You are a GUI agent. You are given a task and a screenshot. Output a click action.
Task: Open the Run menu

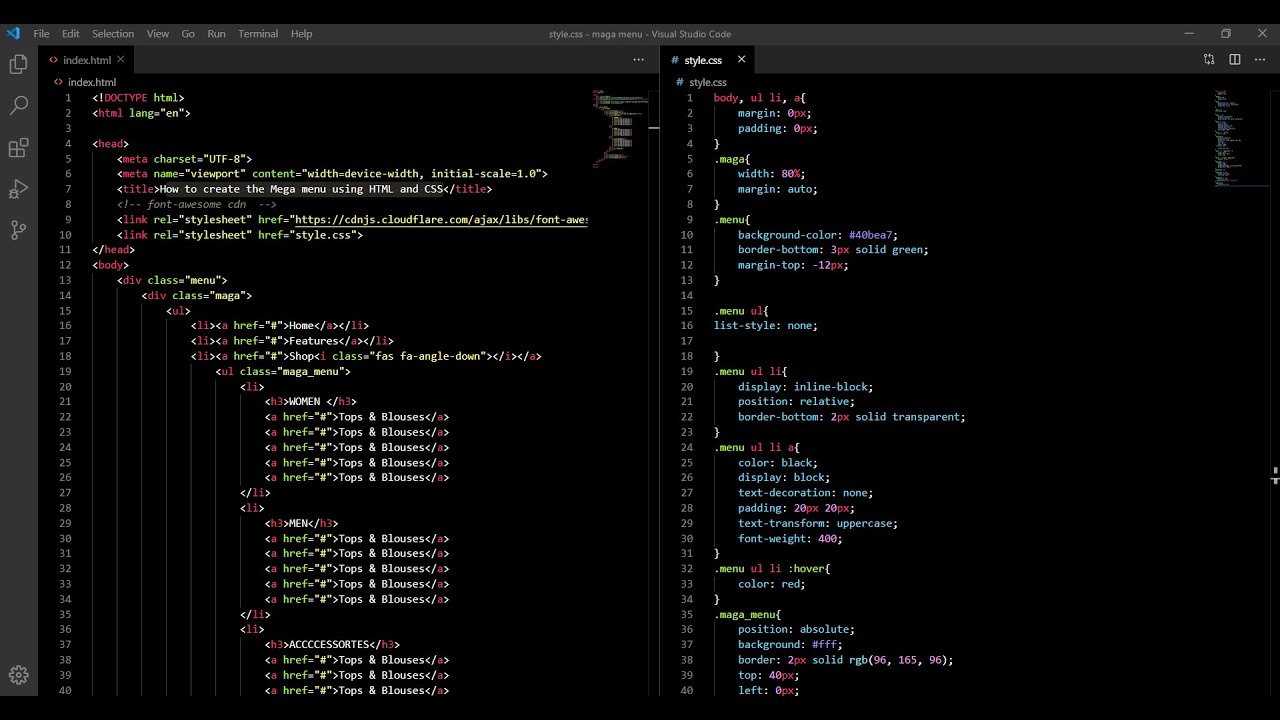click(x=216, y=33)
